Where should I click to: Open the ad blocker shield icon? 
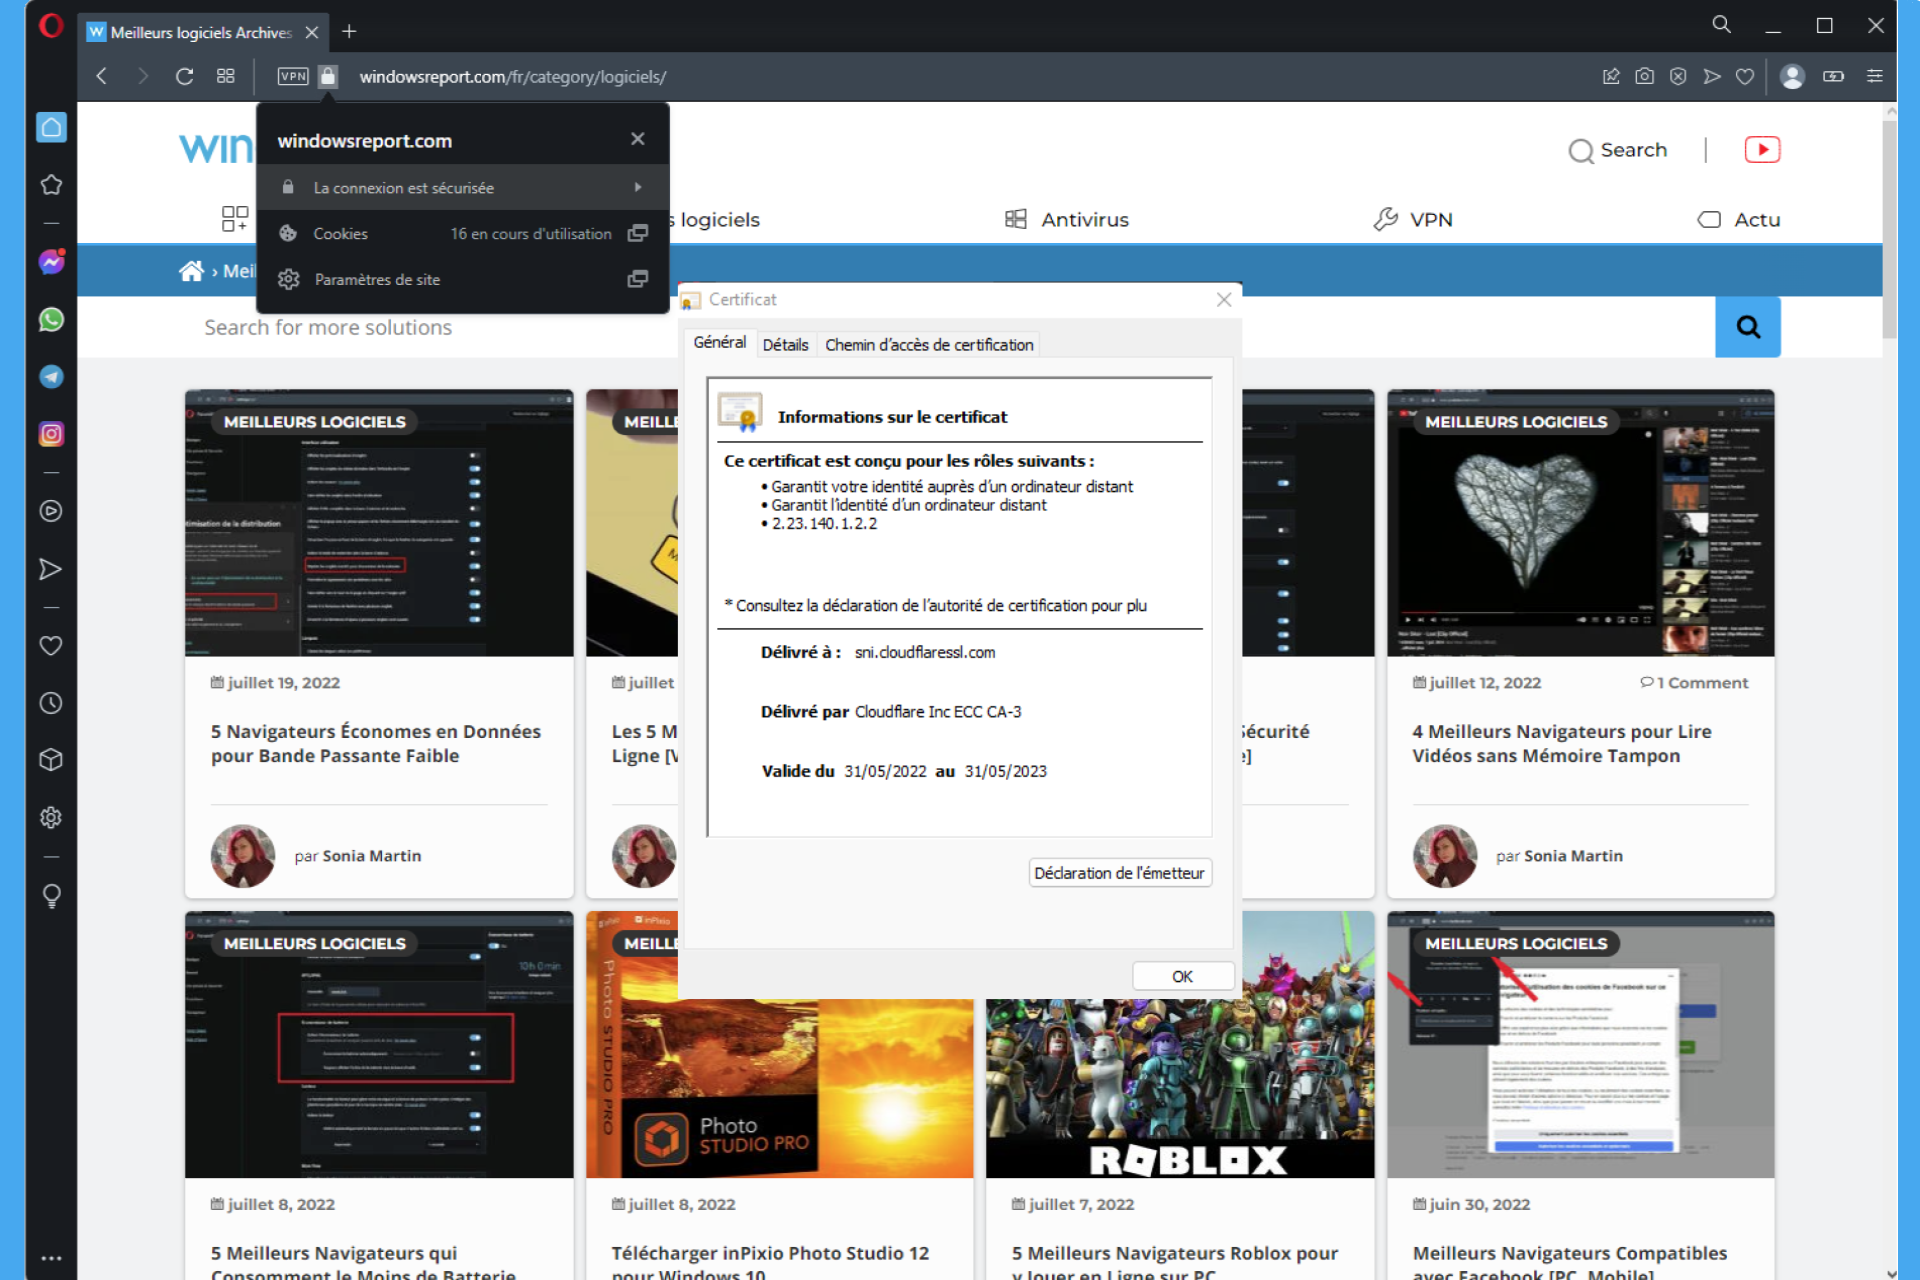(x=1678, y=76)
